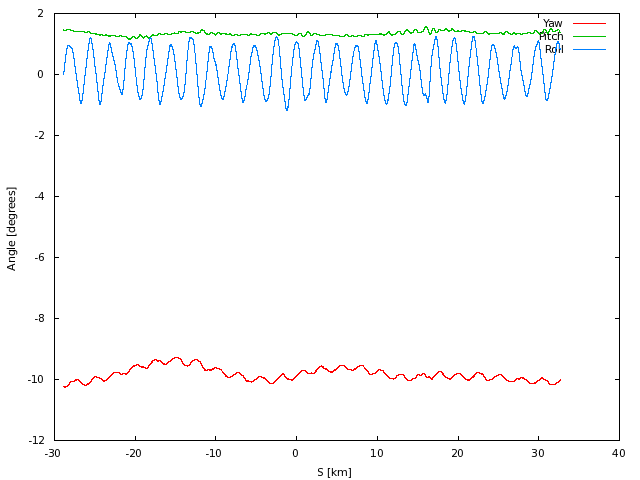Toggle the Yaw legend entry
640x480 pixels.
click(x=552, y=23)
